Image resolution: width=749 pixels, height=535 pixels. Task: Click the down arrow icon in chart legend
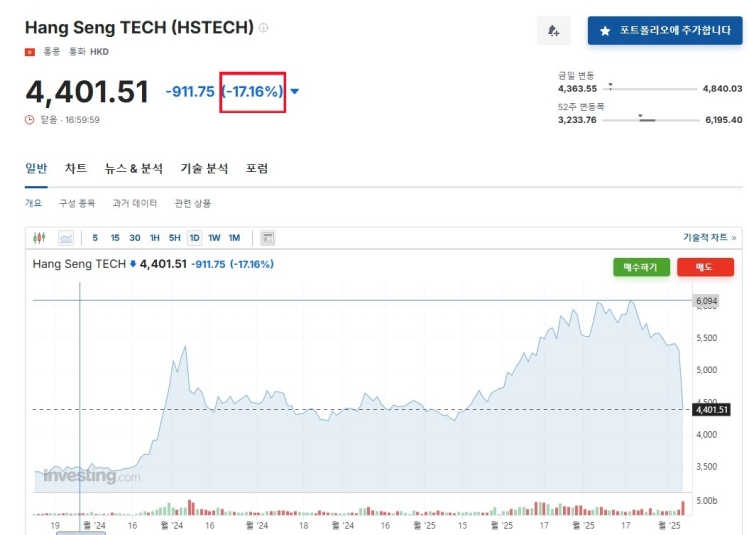click(x=133, y=264)
